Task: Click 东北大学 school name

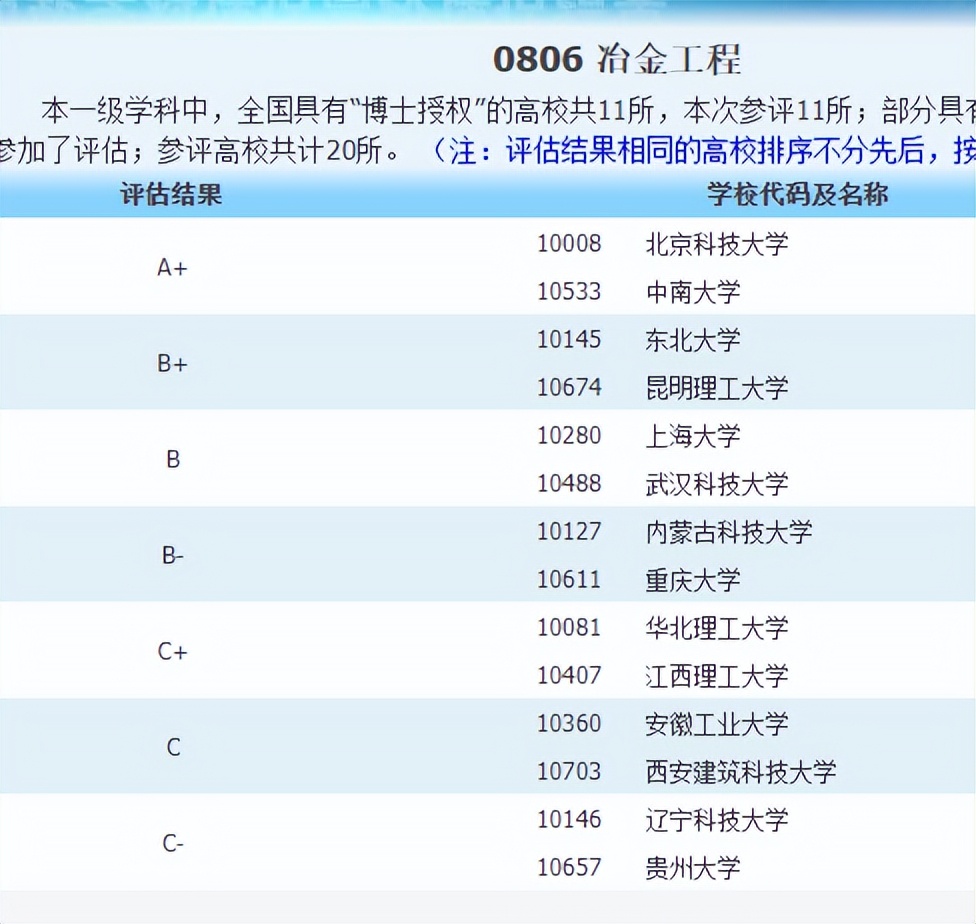Action: coord(693,339)
